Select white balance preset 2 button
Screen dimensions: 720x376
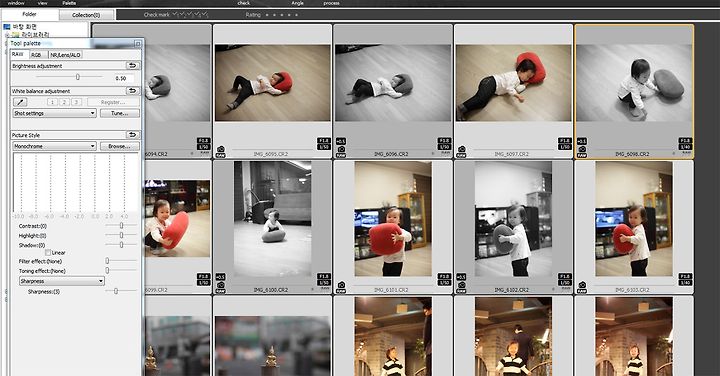pos(64,102)
